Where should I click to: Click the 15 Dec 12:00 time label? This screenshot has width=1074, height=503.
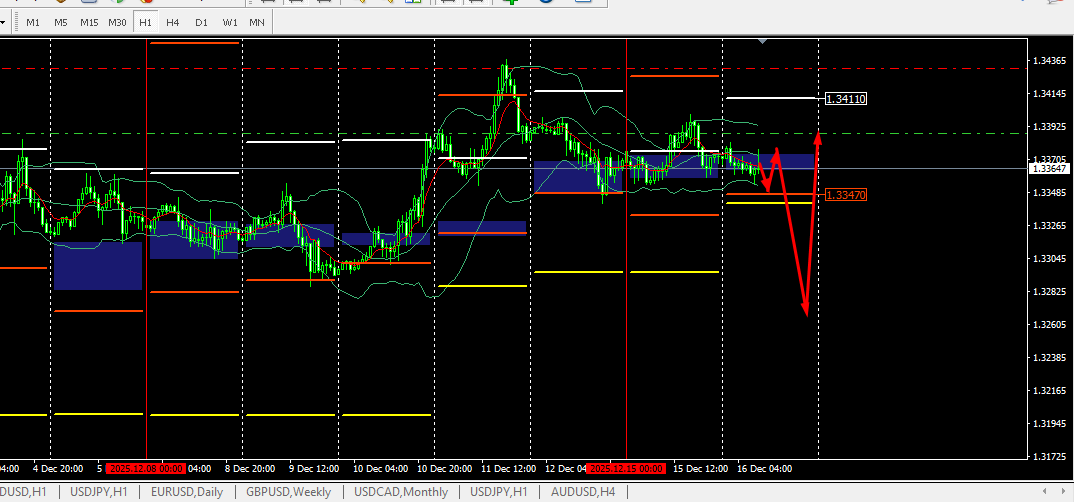[701, 469]
